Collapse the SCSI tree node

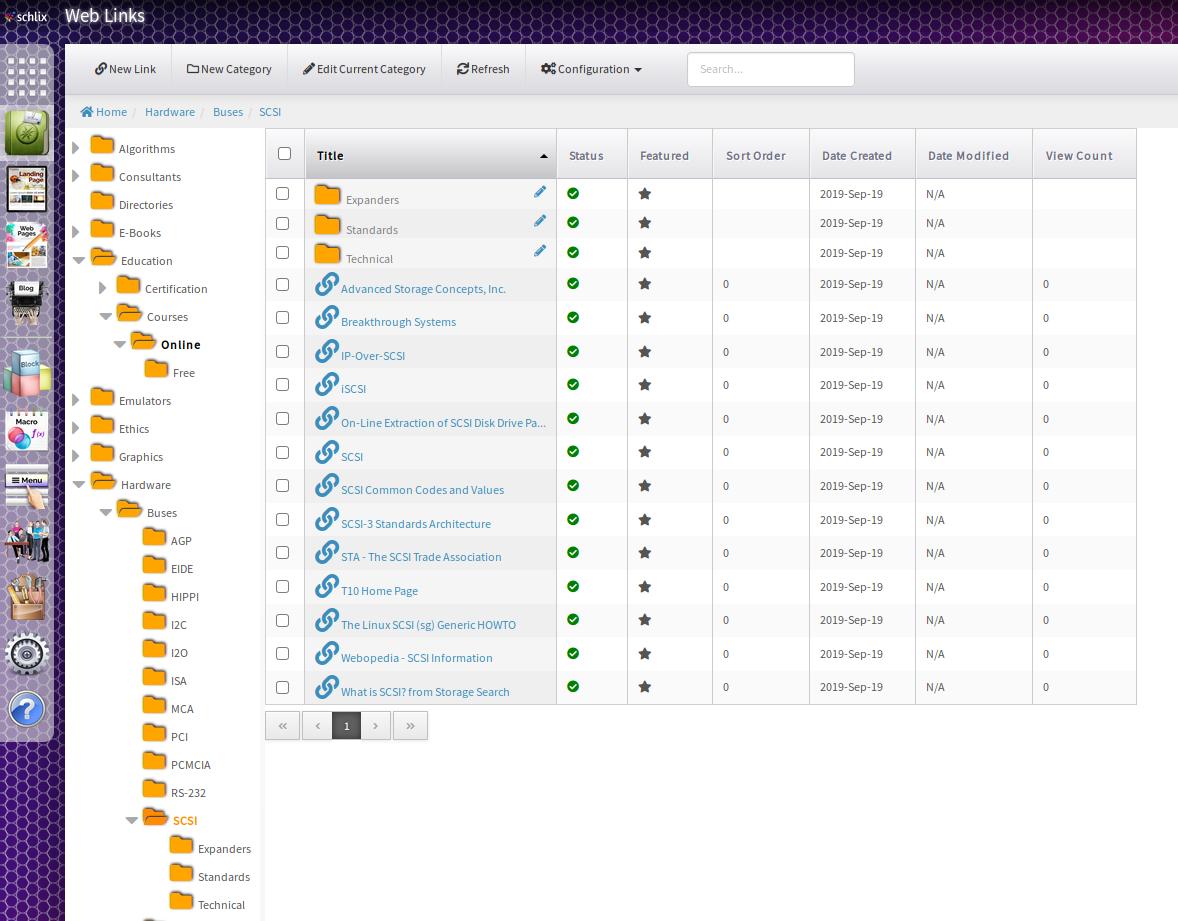(x=131, y=820)
